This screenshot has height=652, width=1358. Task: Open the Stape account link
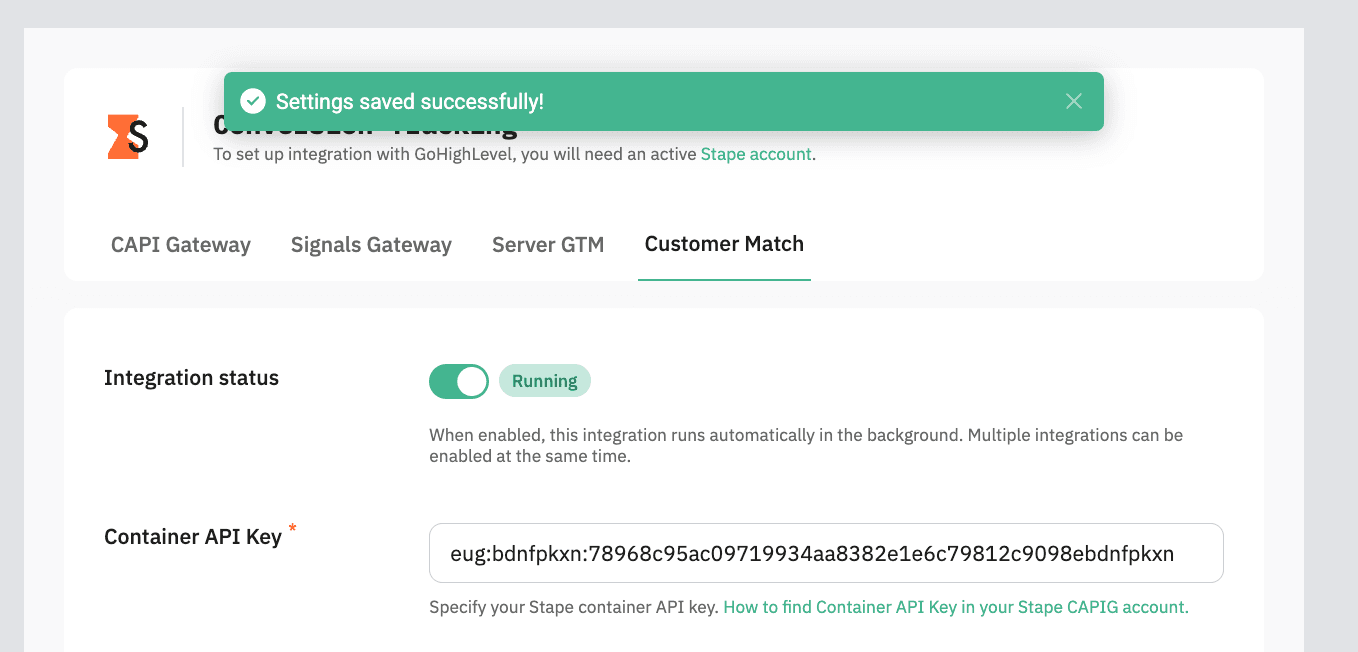coord(756,155)
